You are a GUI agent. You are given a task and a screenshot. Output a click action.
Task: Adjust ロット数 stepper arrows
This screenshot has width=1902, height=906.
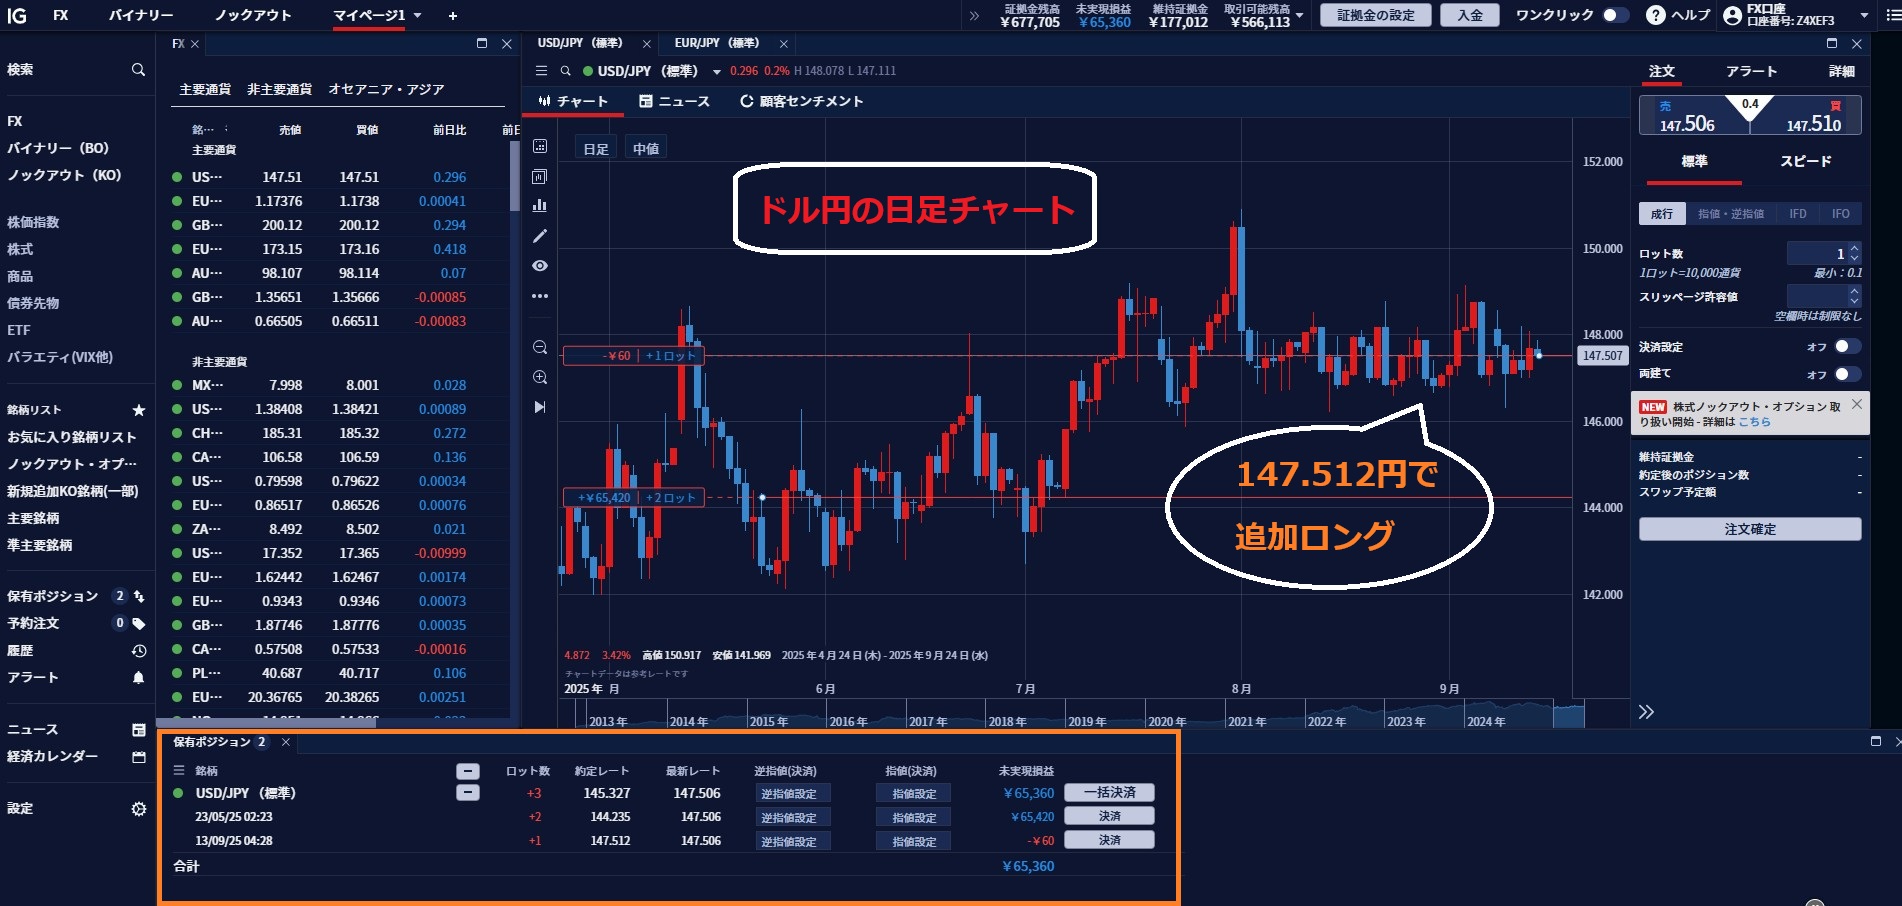coord(1855,253)
